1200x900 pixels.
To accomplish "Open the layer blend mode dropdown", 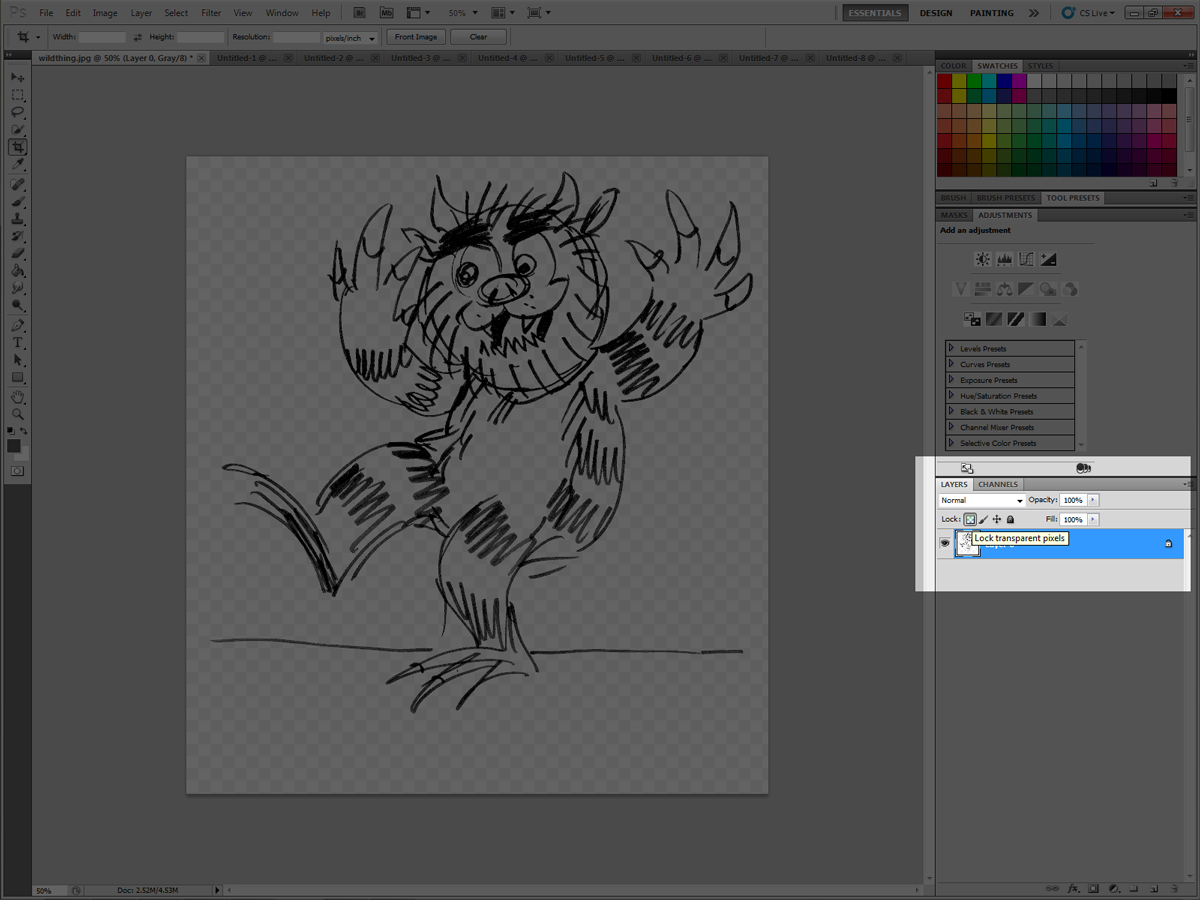I will [982, 500].
